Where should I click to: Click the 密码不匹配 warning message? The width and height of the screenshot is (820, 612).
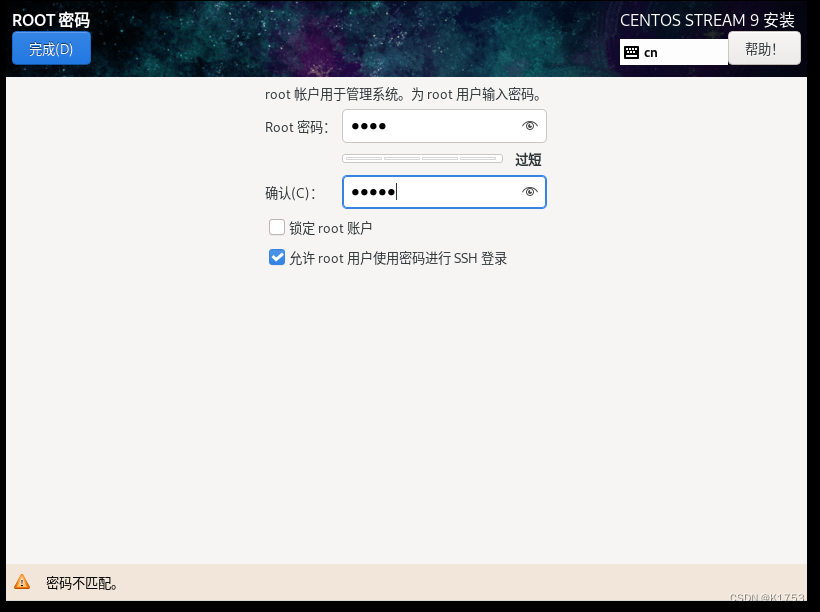pos(82,583)
